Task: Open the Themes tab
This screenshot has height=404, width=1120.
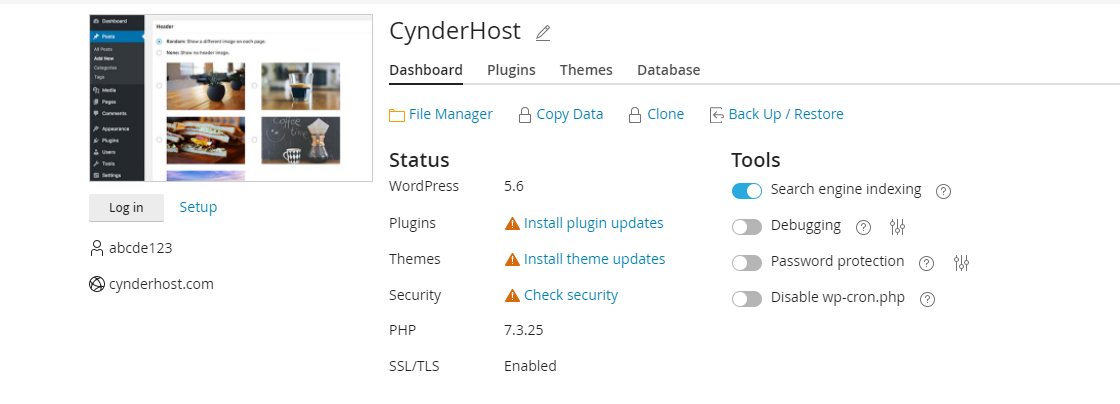Action: point(586,70)
